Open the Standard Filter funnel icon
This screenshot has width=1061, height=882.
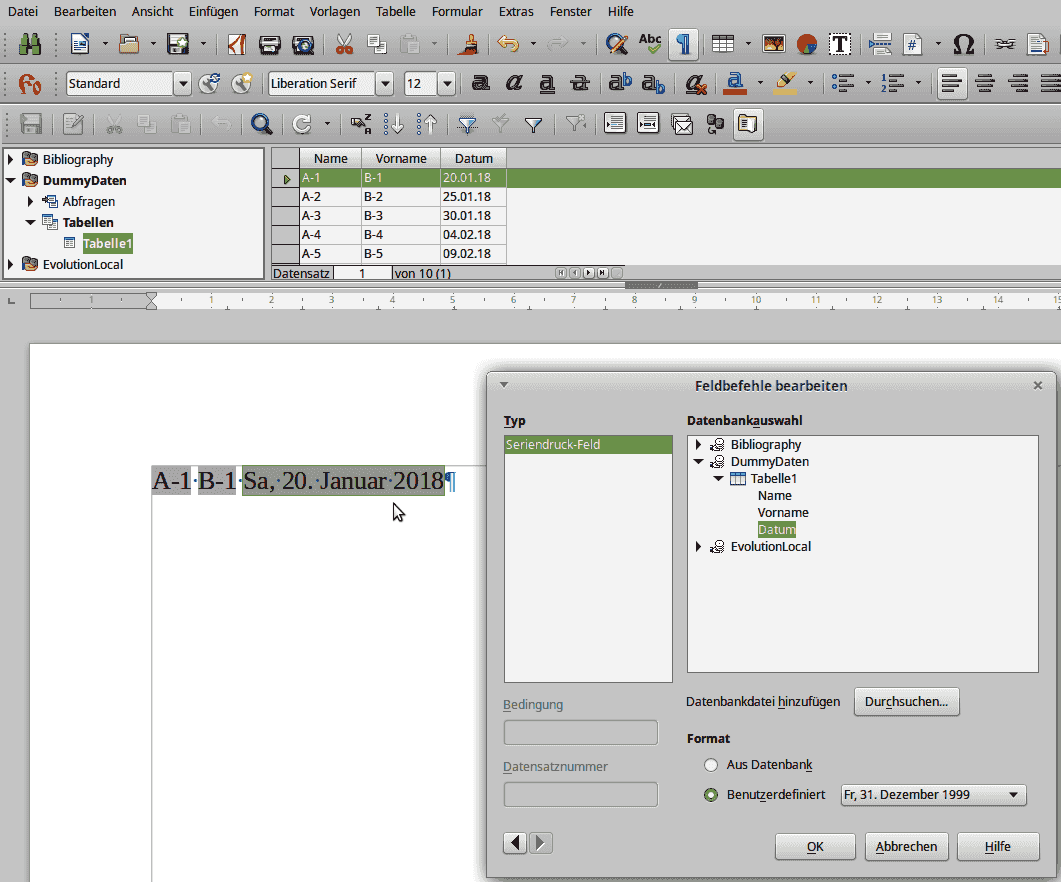tap(534, 124)
